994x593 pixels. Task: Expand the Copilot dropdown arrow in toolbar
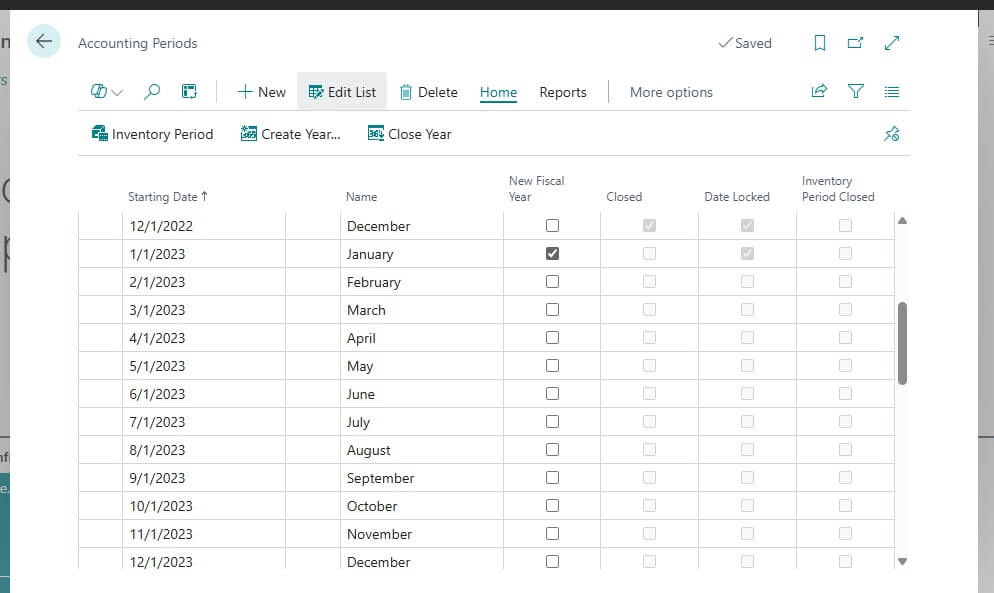point(118,93)
